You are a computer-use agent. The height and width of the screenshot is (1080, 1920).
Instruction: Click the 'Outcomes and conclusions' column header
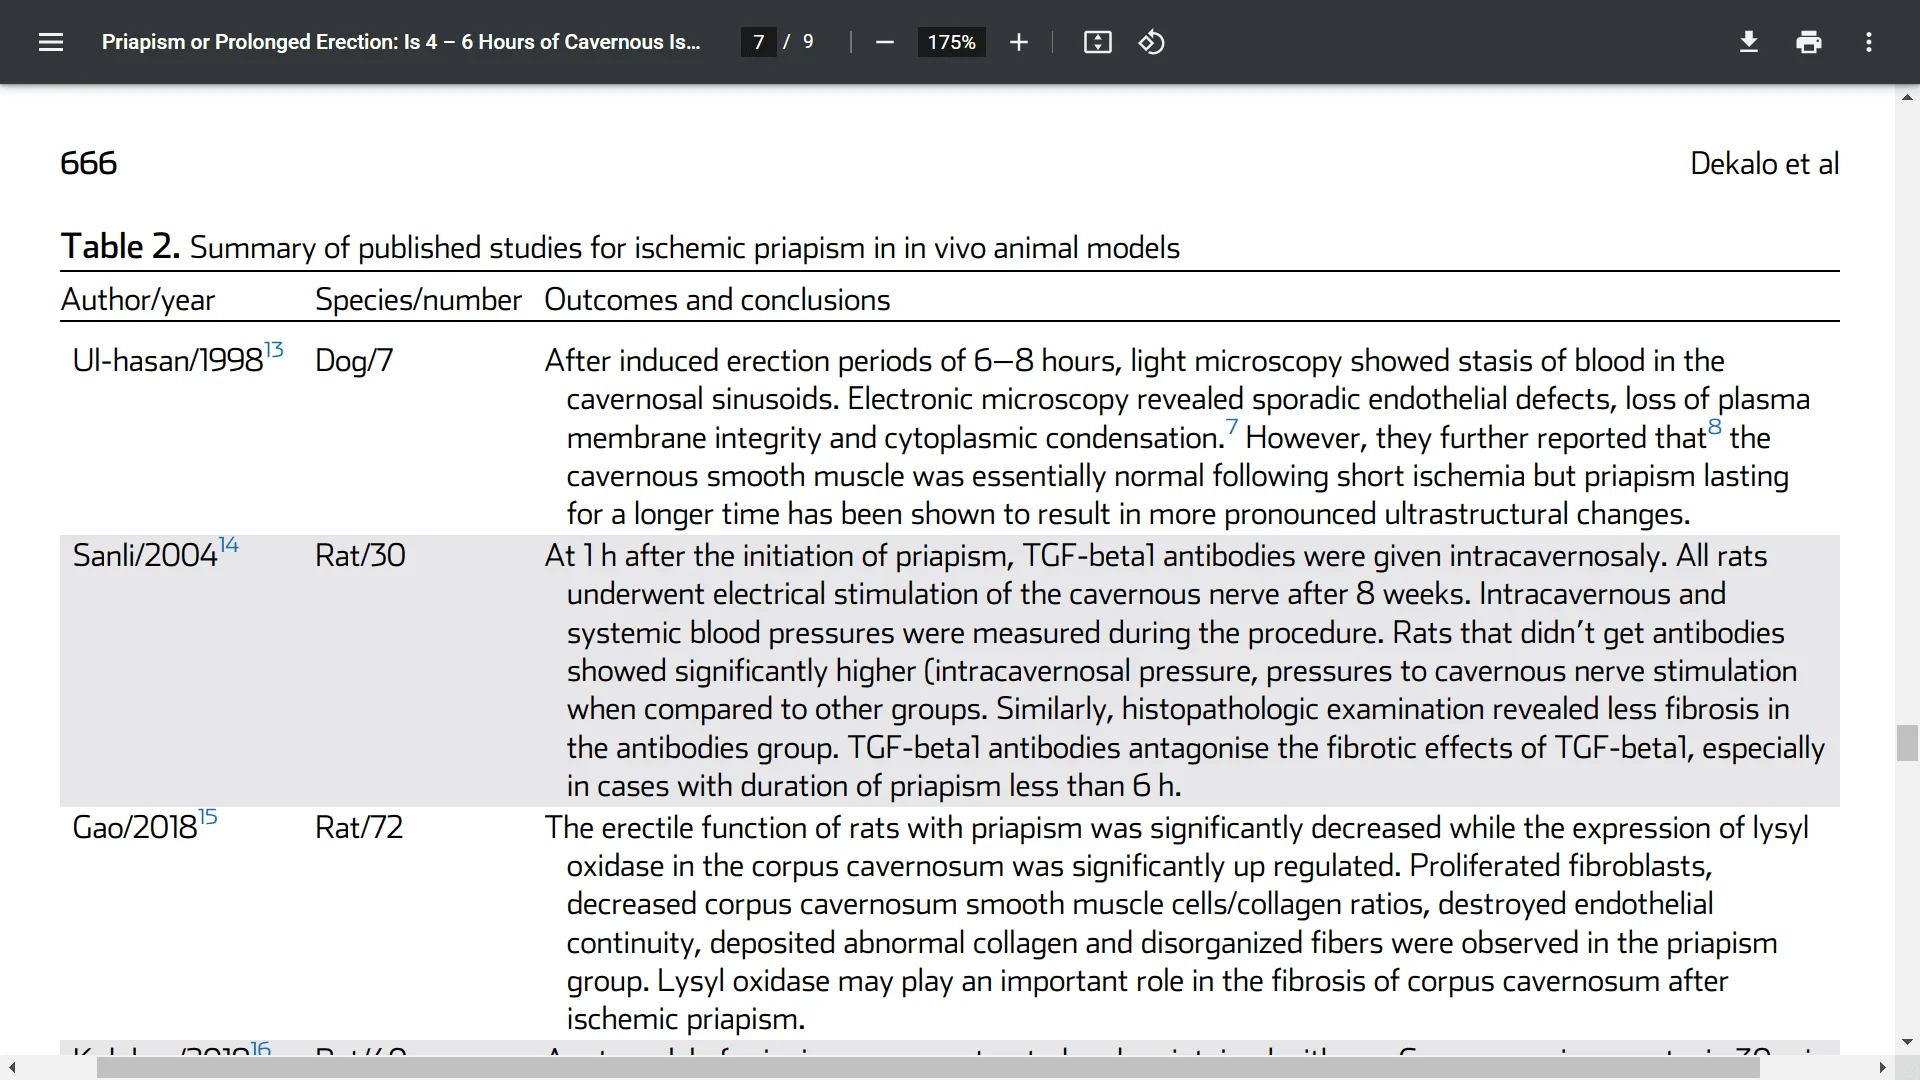pyautogui.click(x=717, y=300)
